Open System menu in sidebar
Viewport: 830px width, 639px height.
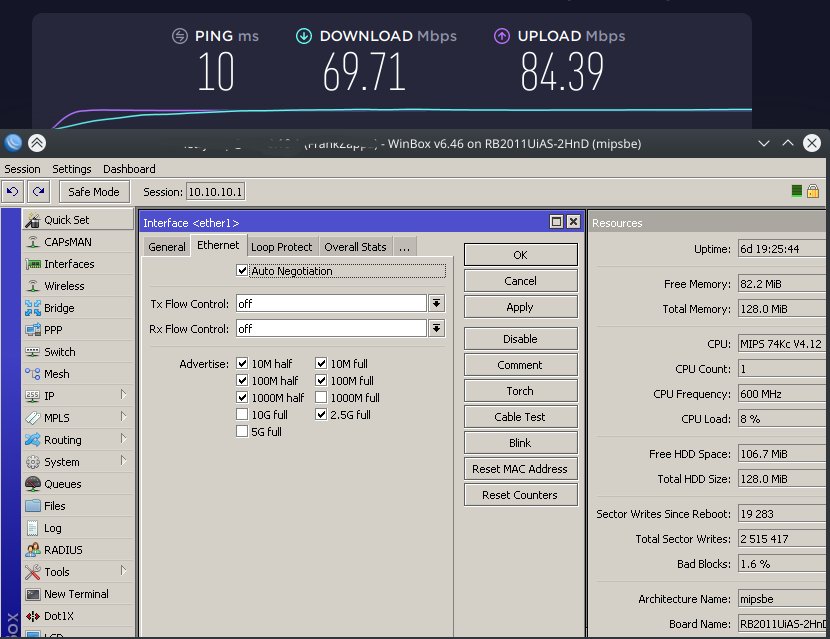coord(78,462)
